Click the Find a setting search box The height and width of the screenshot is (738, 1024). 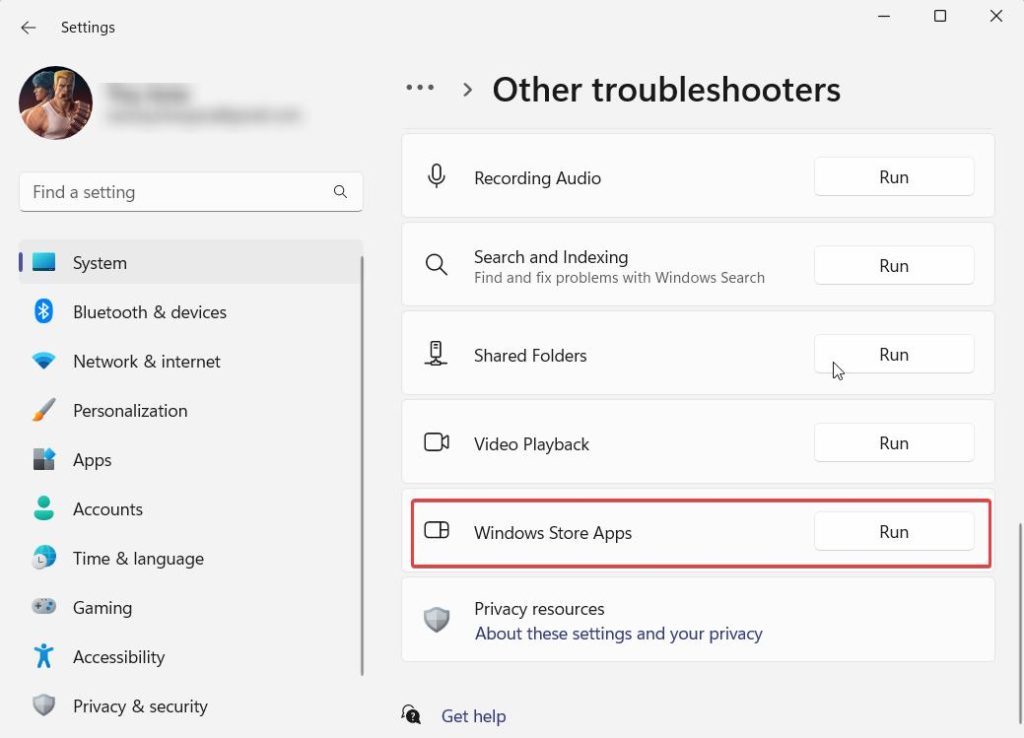click(175, 192)
